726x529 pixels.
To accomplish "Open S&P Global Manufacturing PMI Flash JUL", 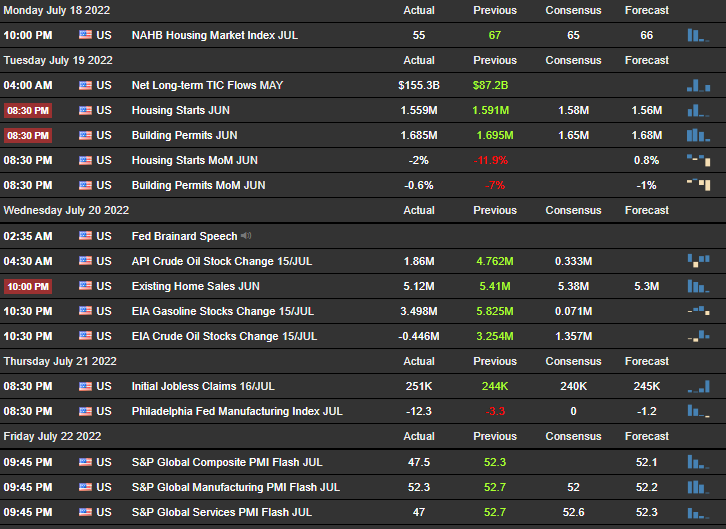I will click(236, 487).
